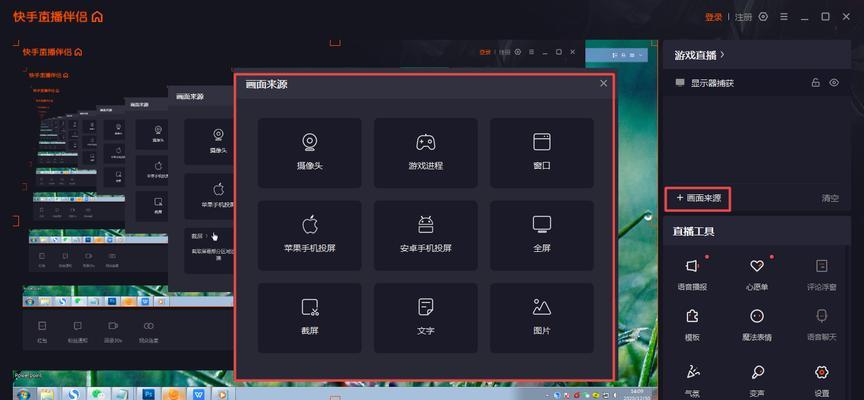The height and width of the screenshot is (400, 864).
Task: Click the Sogou icon on the bottommost taskbar
Action: pyautogui.click(x=73, y=394)
